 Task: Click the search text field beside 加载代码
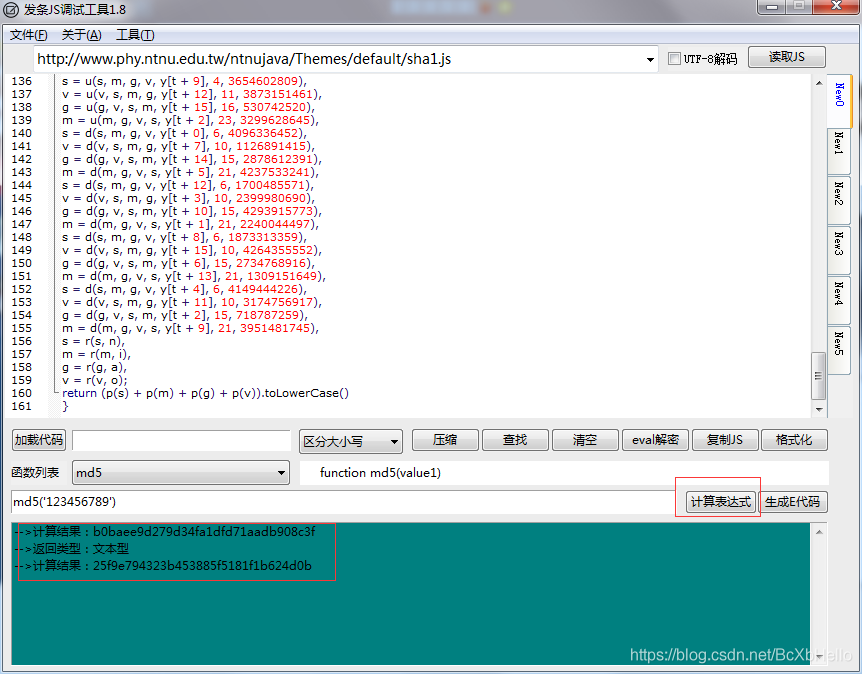tap(181, 440)
